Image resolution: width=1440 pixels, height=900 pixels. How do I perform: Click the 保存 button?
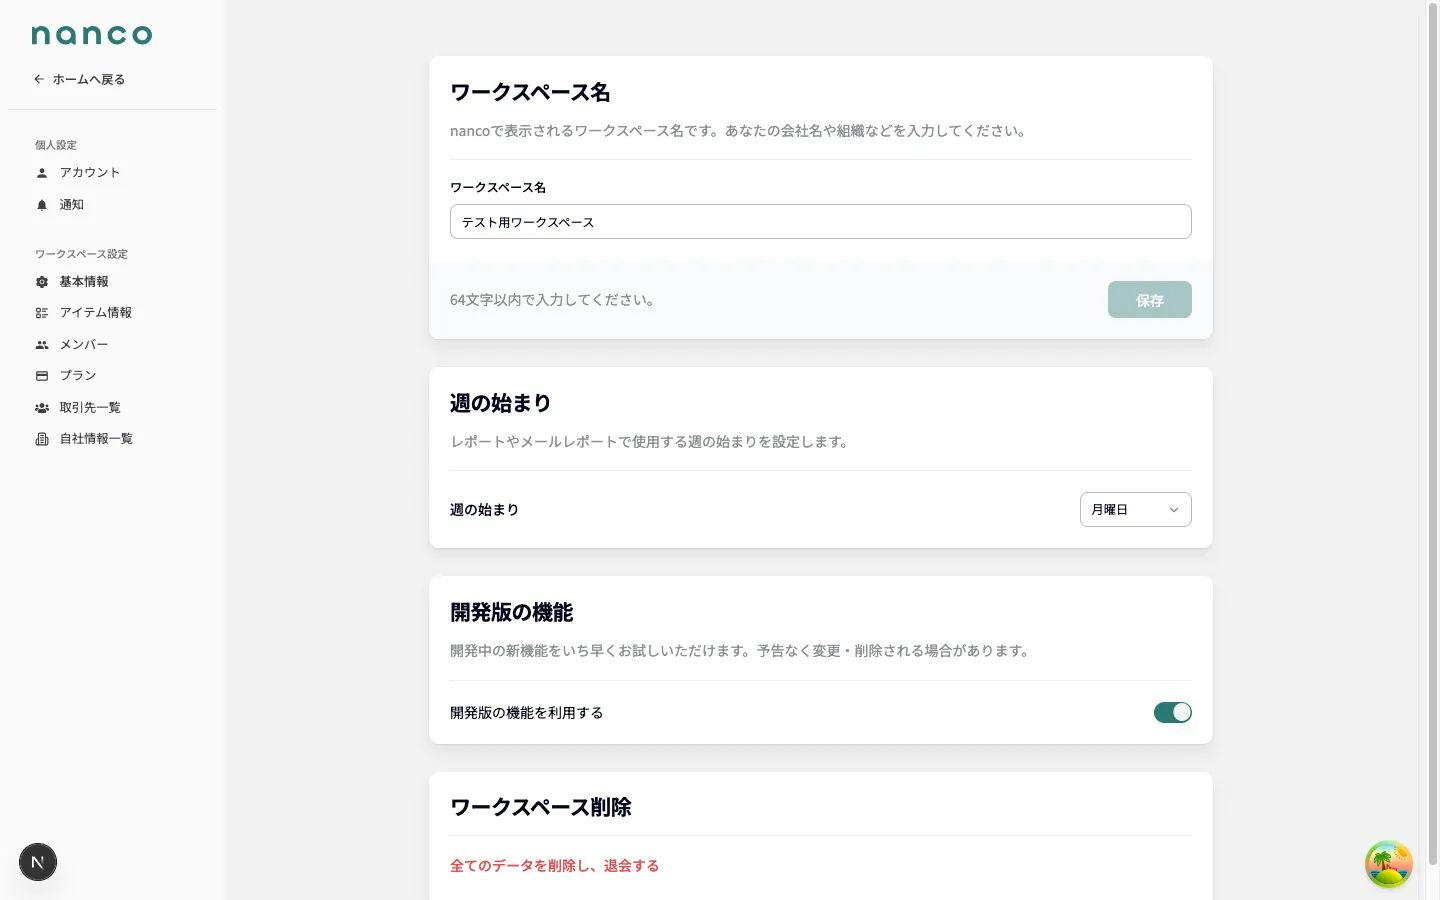pyautogui.click(x=1149, y=300)
